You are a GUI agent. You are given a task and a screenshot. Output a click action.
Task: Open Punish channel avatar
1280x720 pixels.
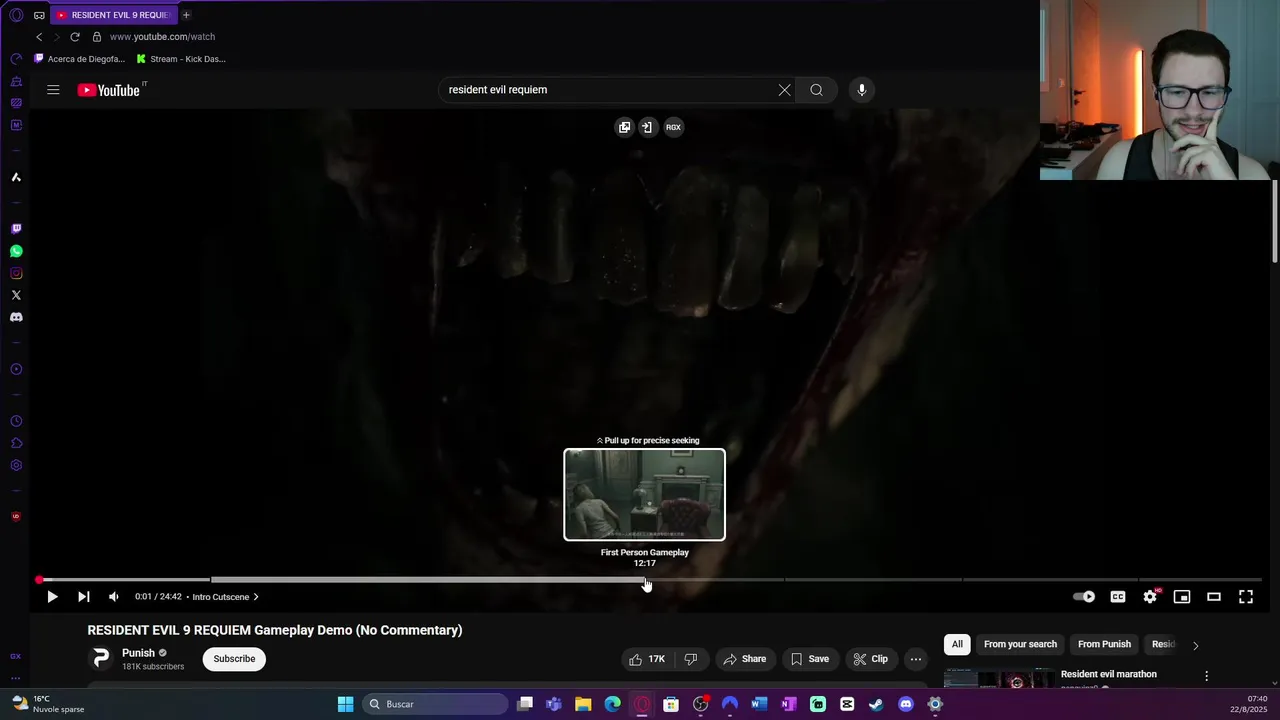pyautogui.click(x=101, y=658)
